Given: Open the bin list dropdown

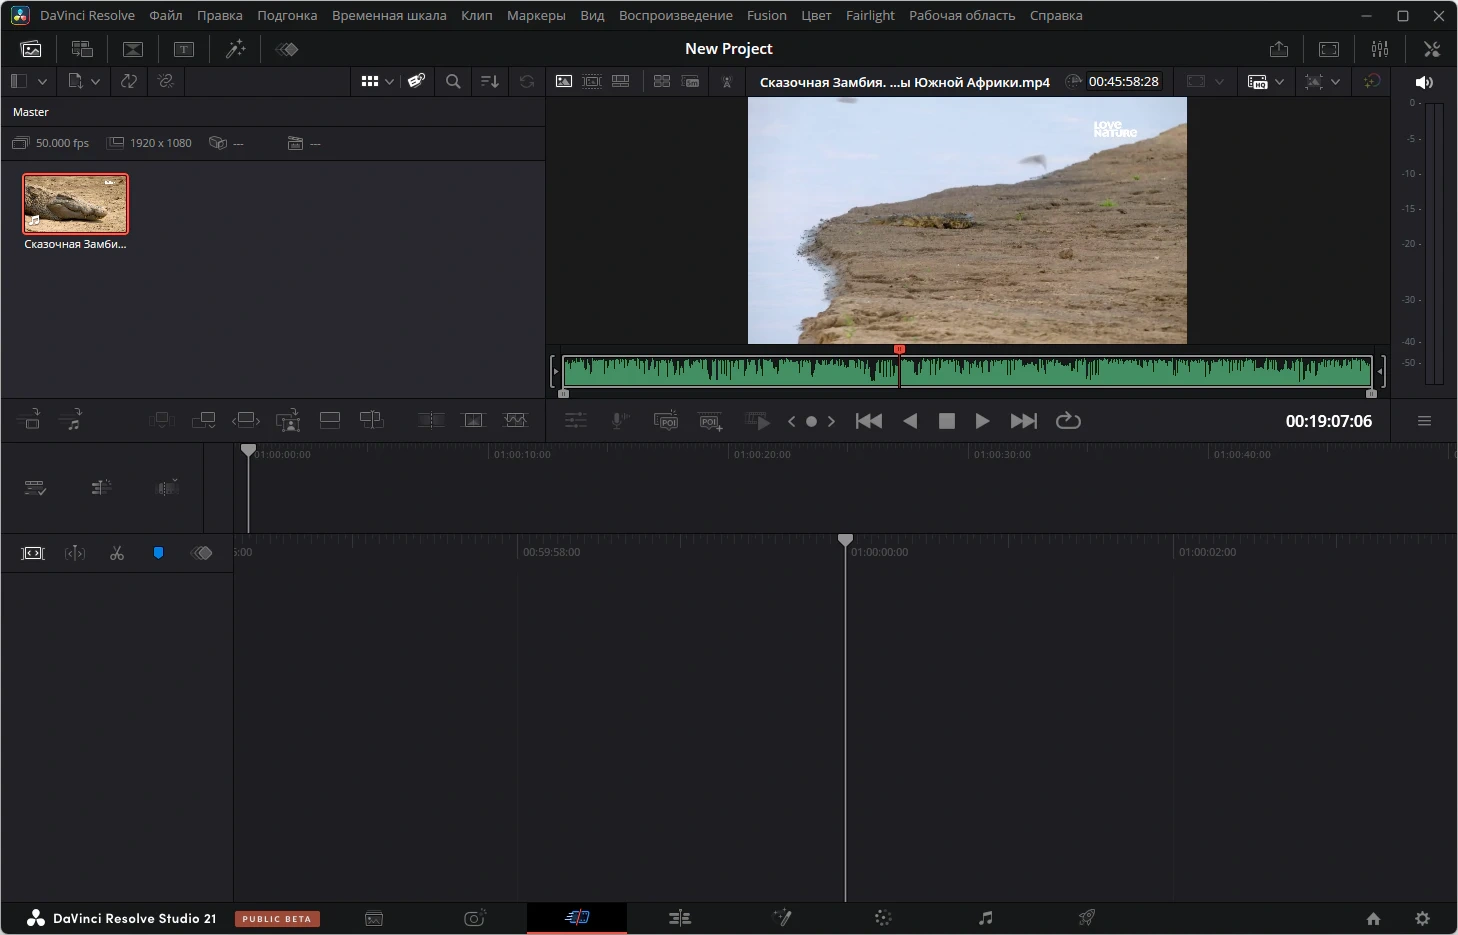Looking at the screenshot, I should [x=42, y=82].
